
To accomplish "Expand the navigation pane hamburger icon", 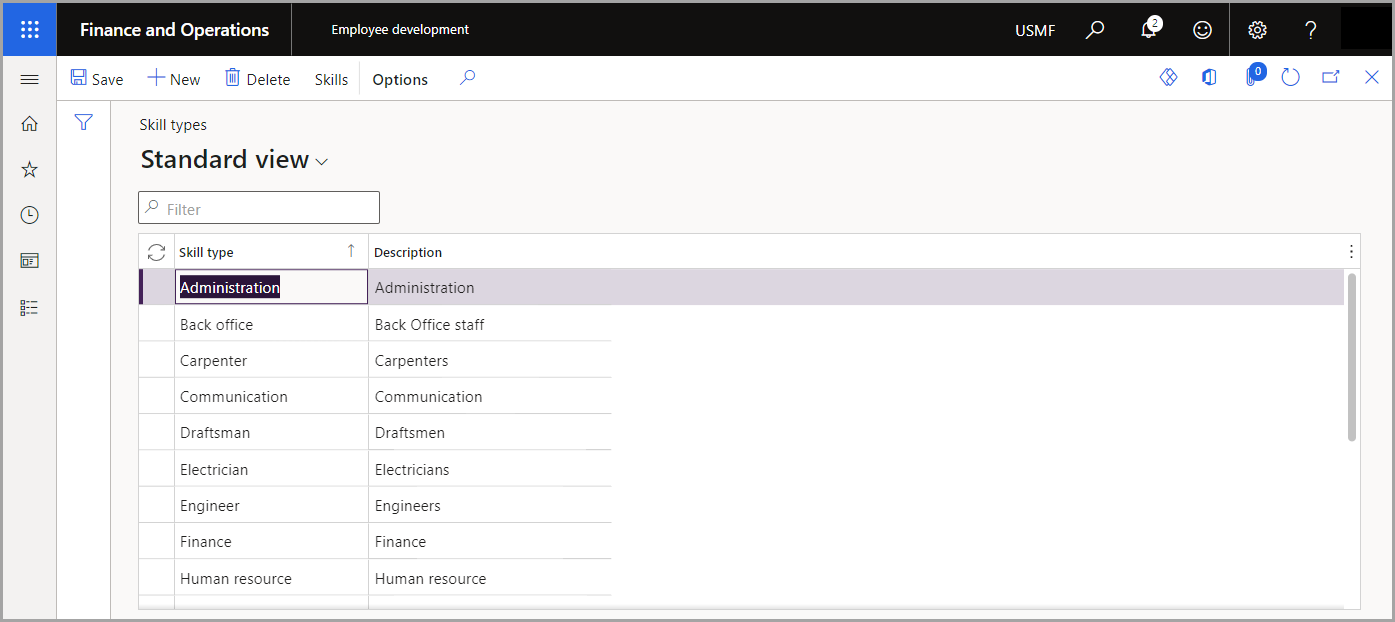I will [x=29, y=79].
